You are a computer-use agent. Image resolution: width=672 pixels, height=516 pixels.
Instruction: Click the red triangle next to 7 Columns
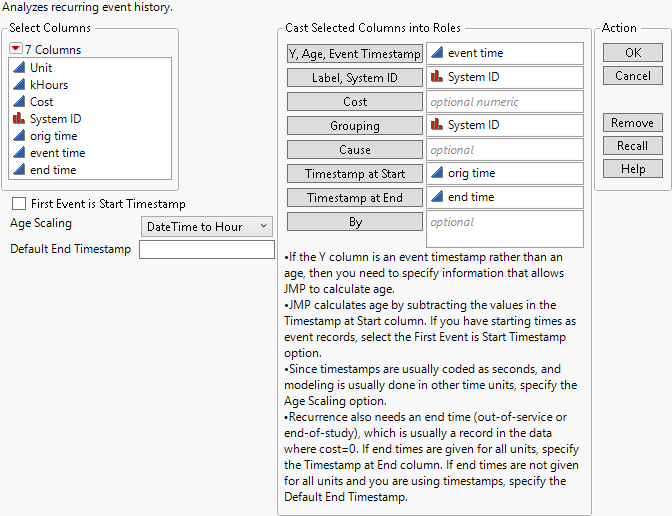(x=17, y=50)
